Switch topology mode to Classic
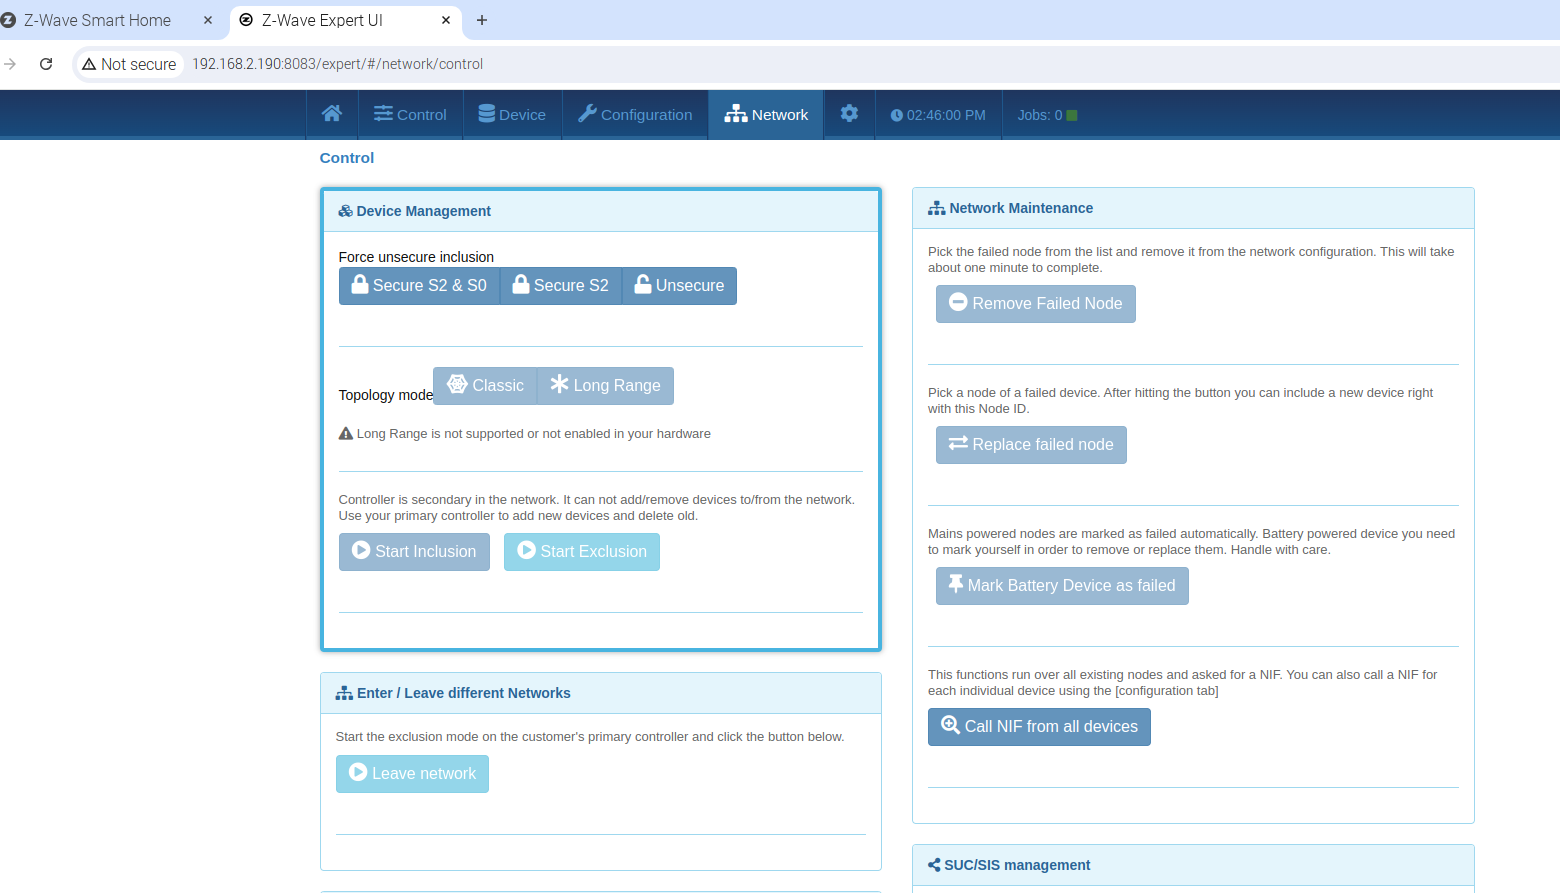Screen dimensions: 1560x893 (x=485, y=386)
